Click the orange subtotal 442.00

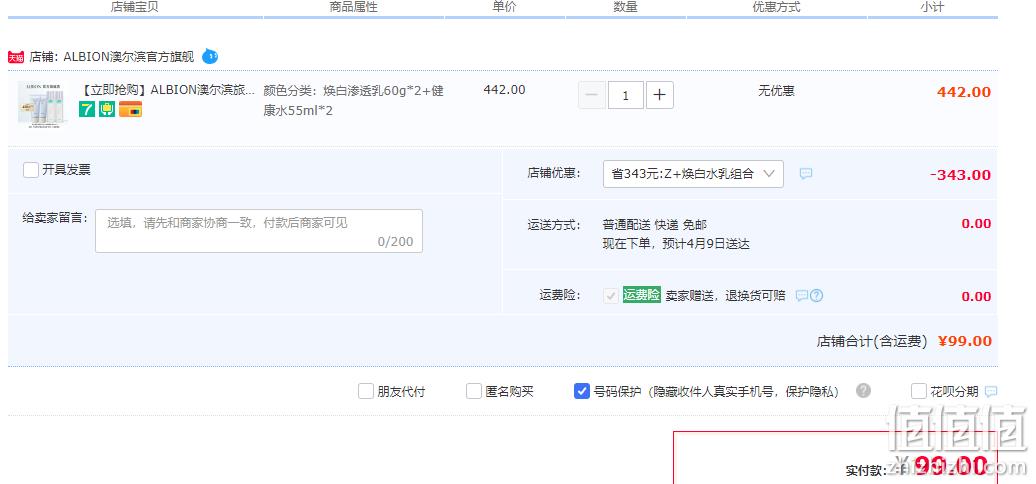coord(964,92)
